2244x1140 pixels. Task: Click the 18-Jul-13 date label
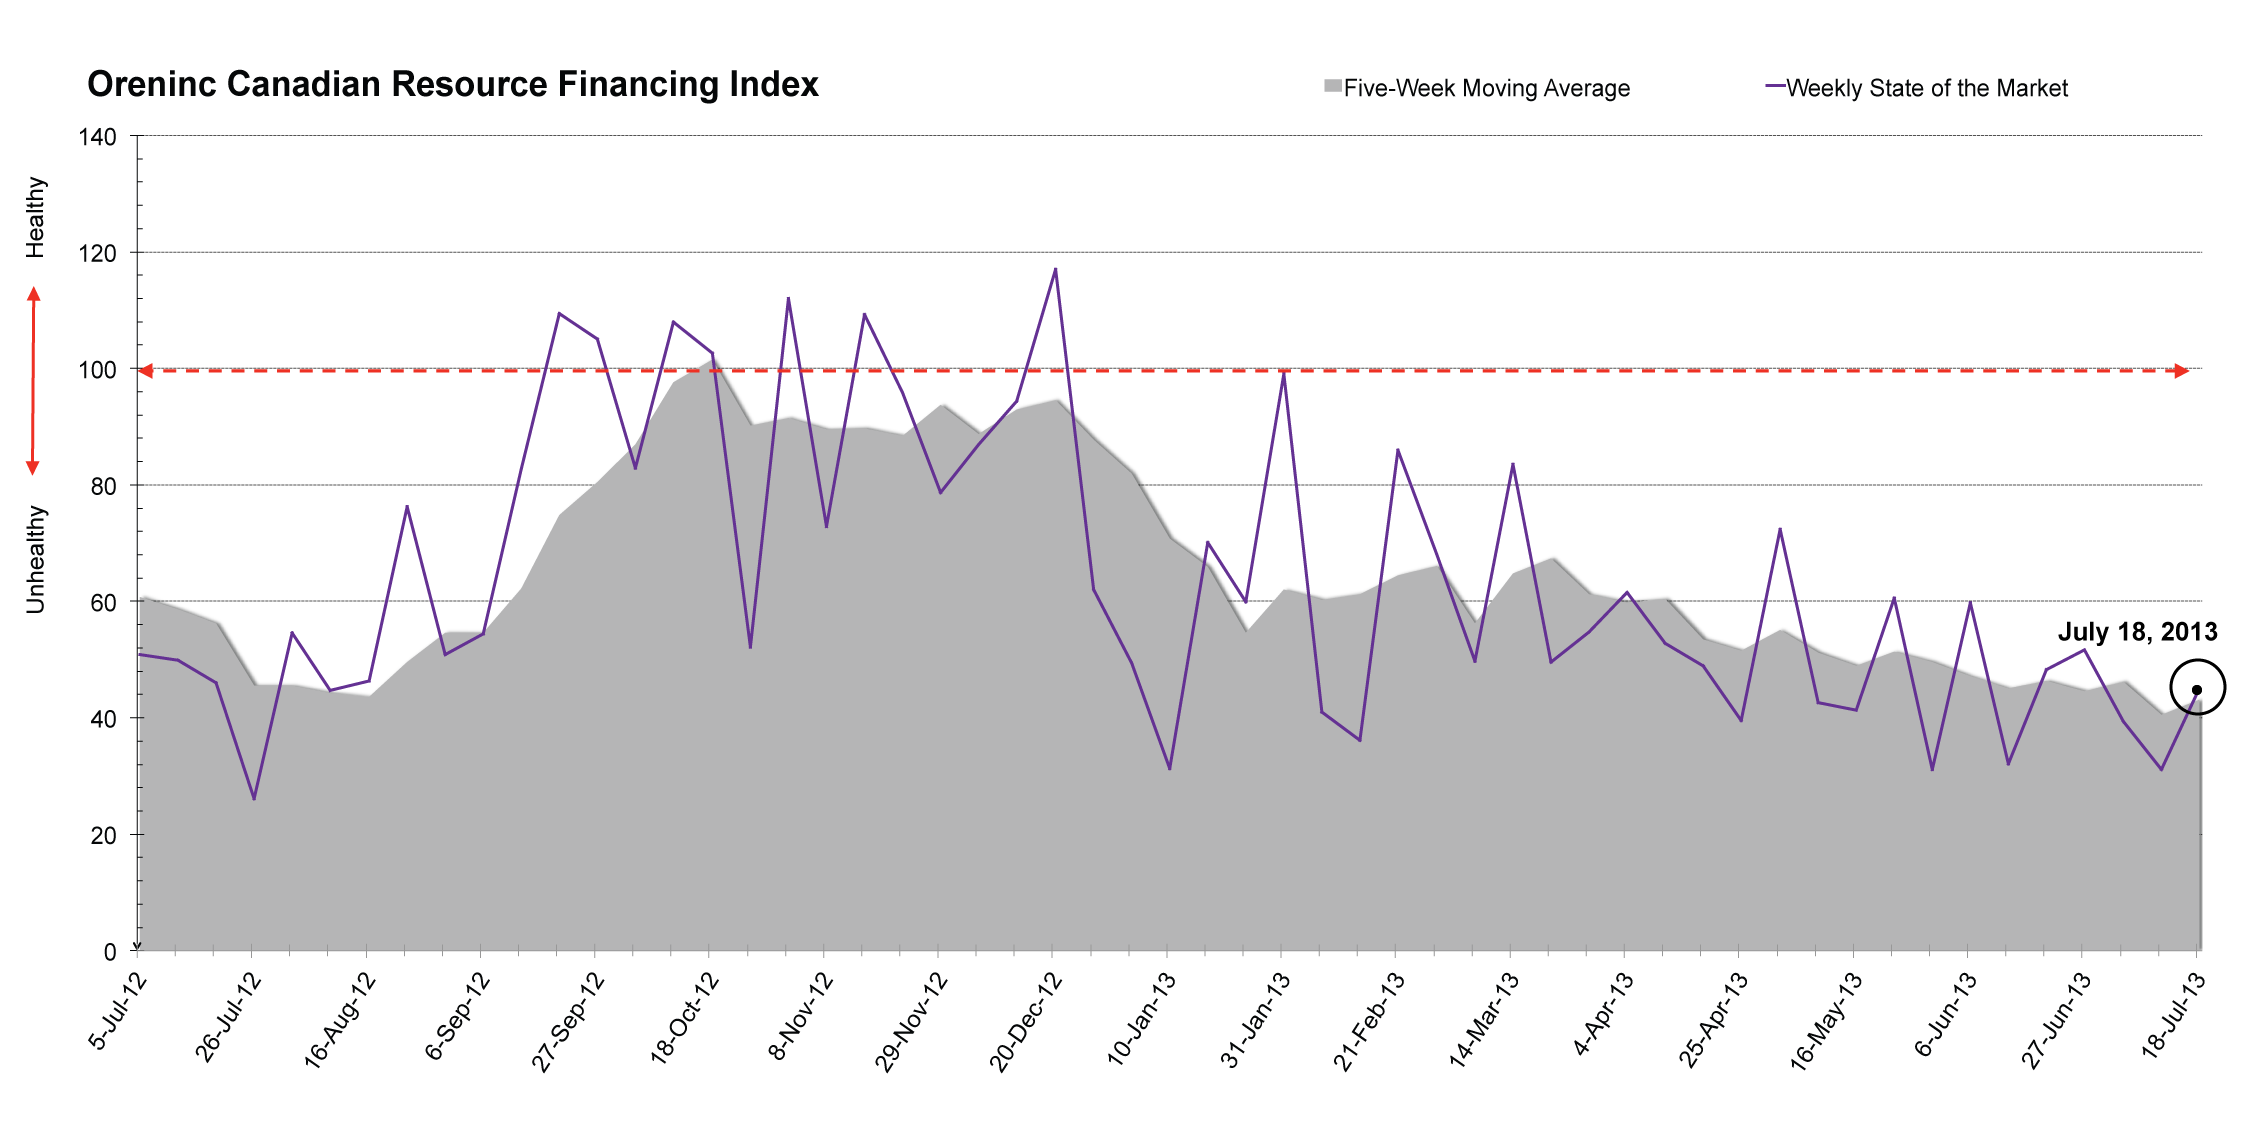pos(2173,1015)
